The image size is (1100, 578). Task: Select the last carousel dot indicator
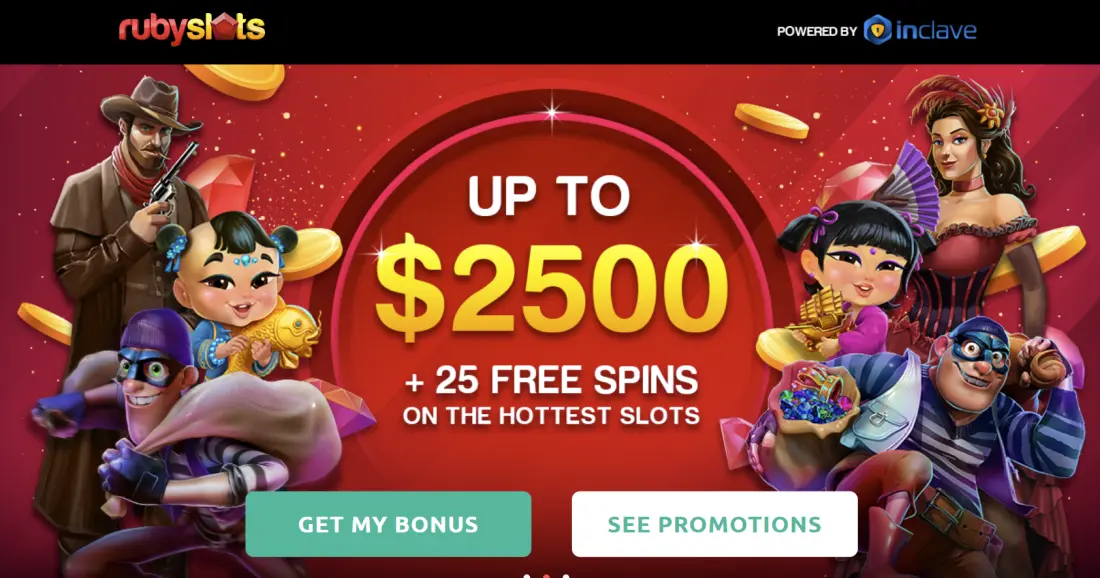coord(566,576)
